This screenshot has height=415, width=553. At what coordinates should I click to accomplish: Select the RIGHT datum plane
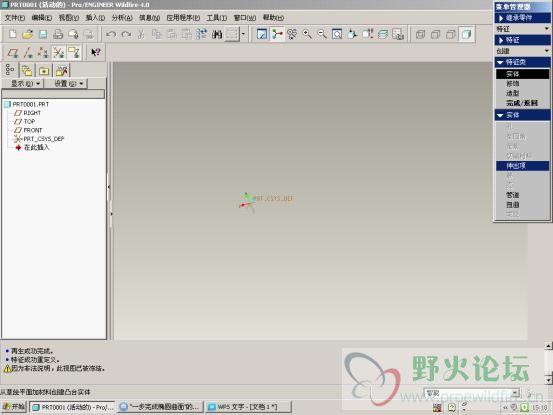[32, 113]
